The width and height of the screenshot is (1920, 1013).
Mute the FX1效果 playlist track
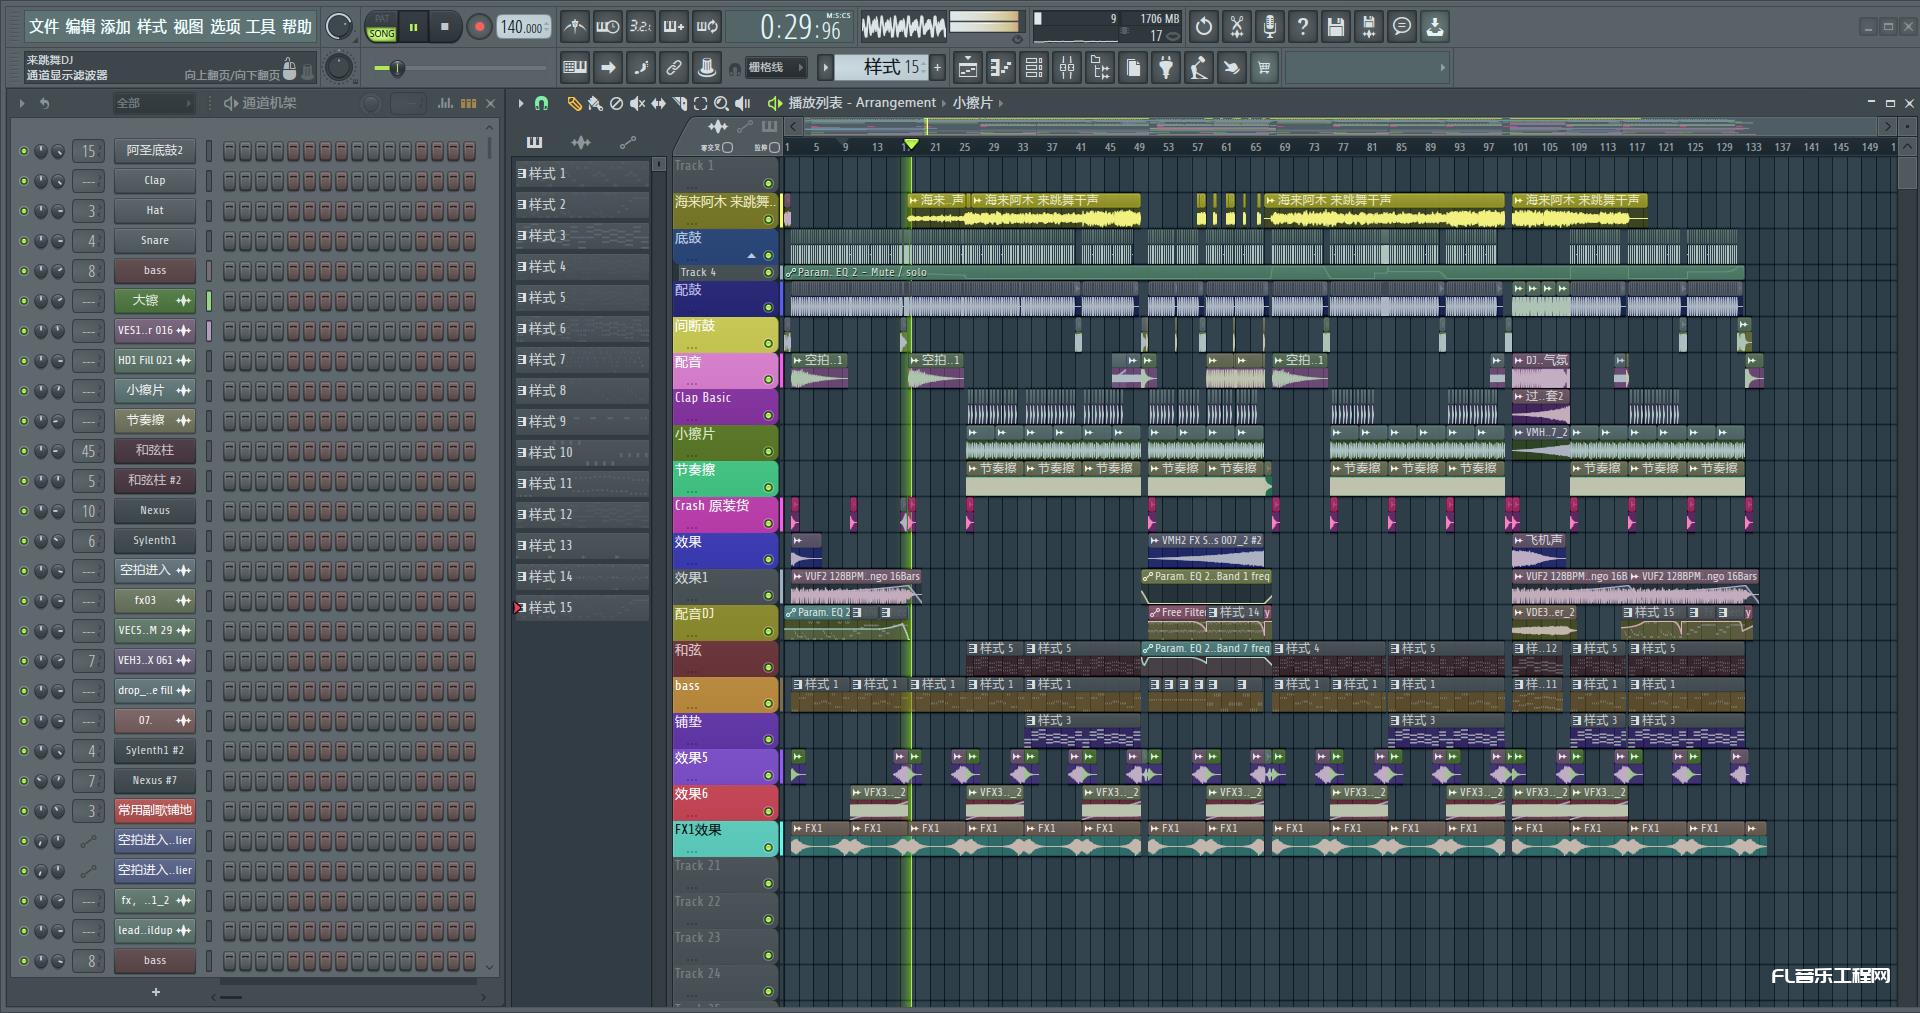[x=768, y=848]
